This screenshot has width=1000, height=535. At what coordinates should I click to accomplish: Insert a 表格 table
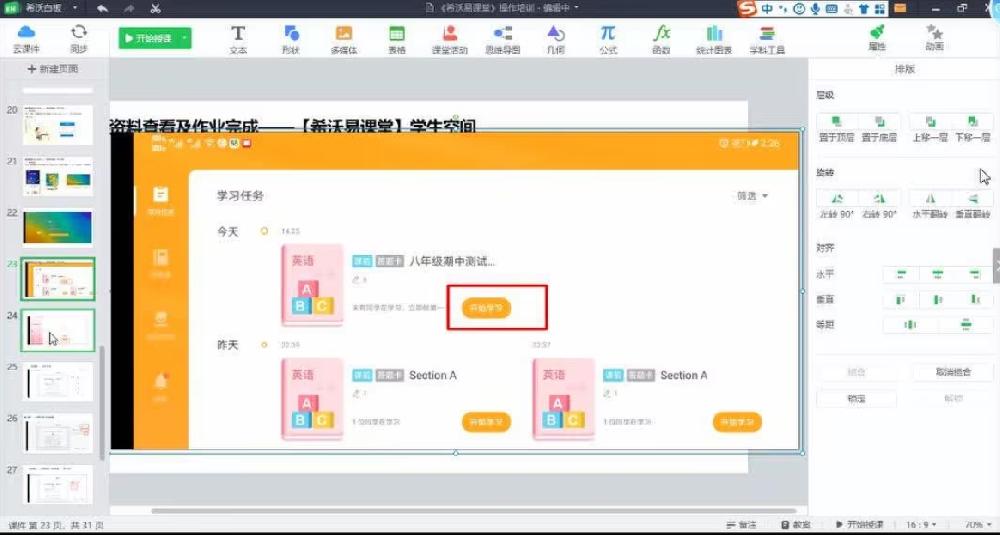(x=397, y=40)
